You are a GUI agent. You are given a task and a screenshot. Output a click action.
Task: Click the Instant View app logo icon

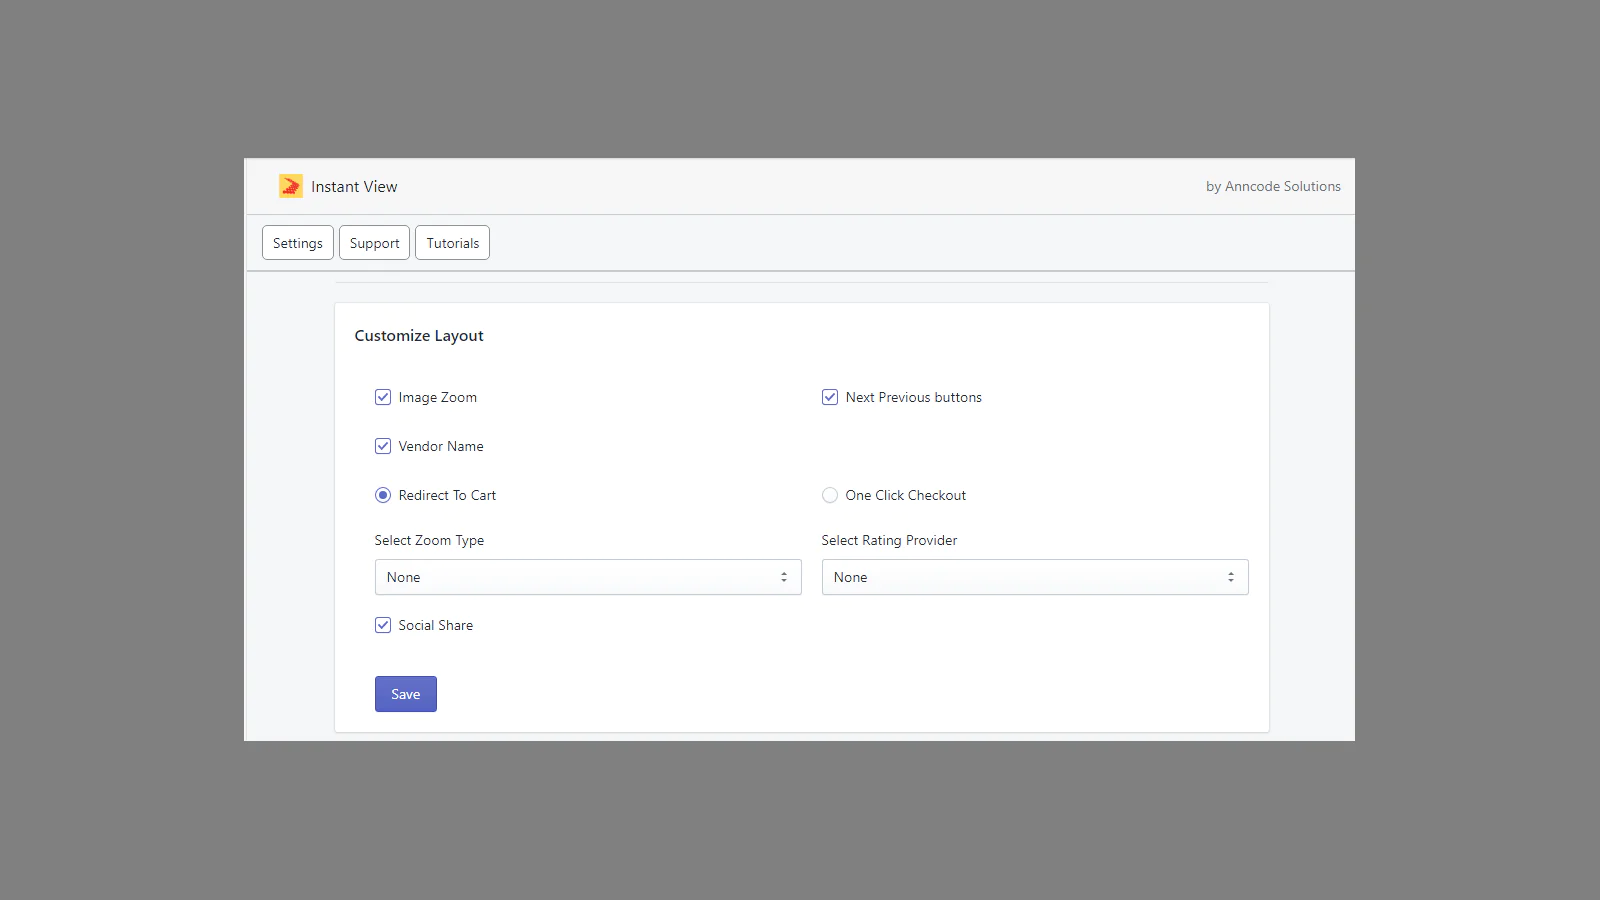pos(290,186)
